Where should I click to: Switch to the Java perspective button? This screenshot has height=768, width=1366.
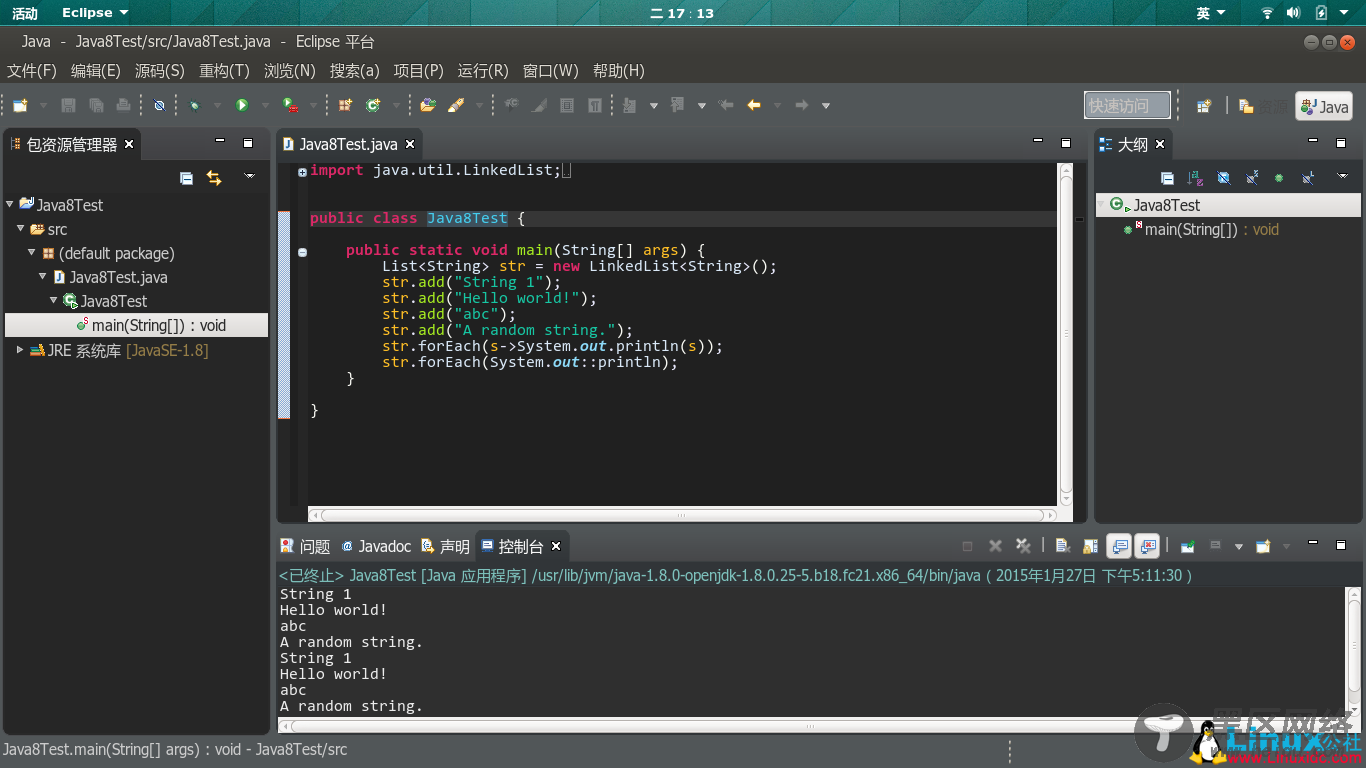tap(1324, 106)
